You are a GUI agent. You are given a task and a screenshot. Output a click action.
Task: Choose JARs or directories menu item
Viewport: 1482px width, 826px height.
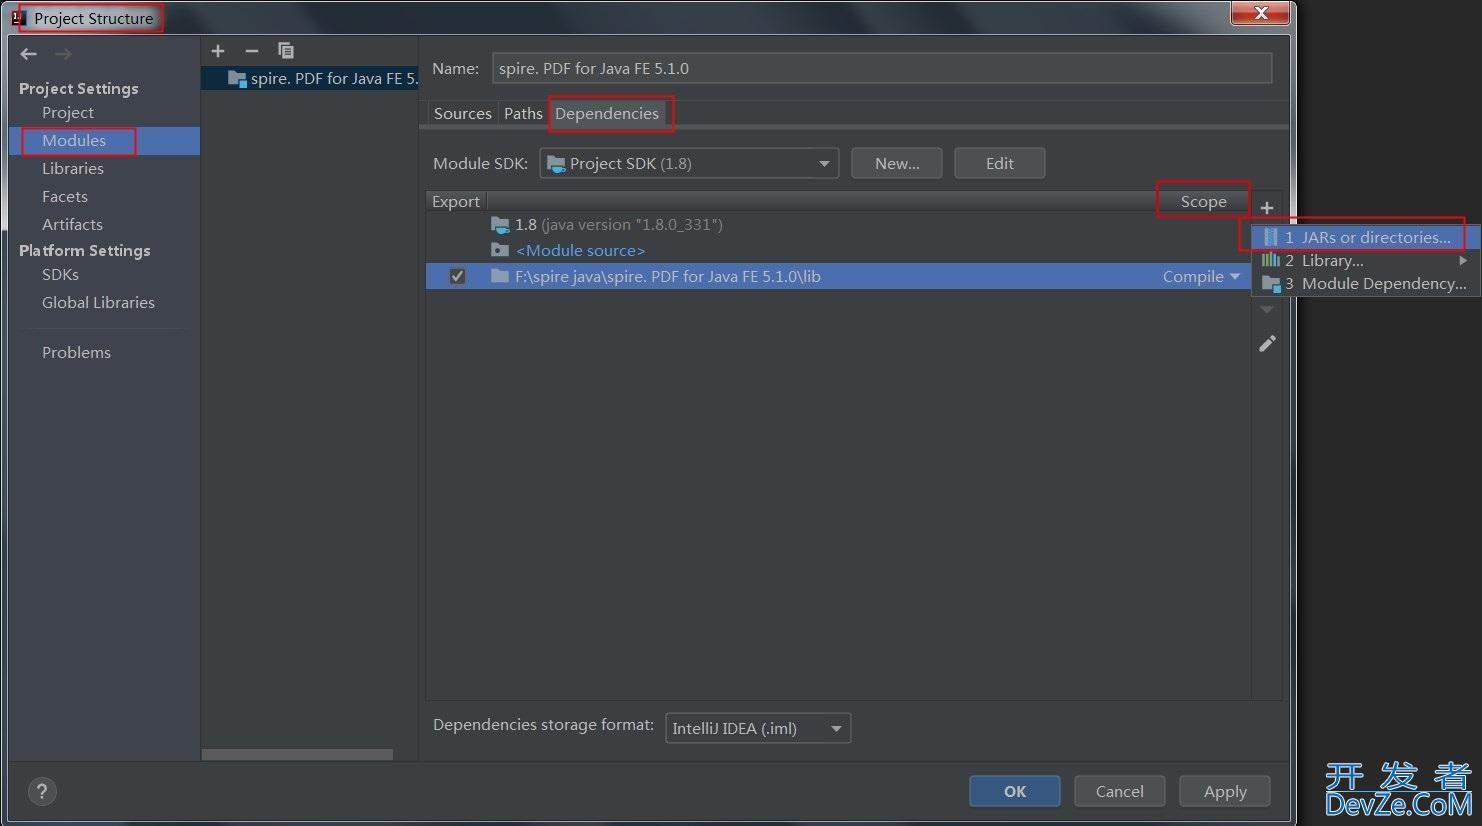[x=1366, y=237]
